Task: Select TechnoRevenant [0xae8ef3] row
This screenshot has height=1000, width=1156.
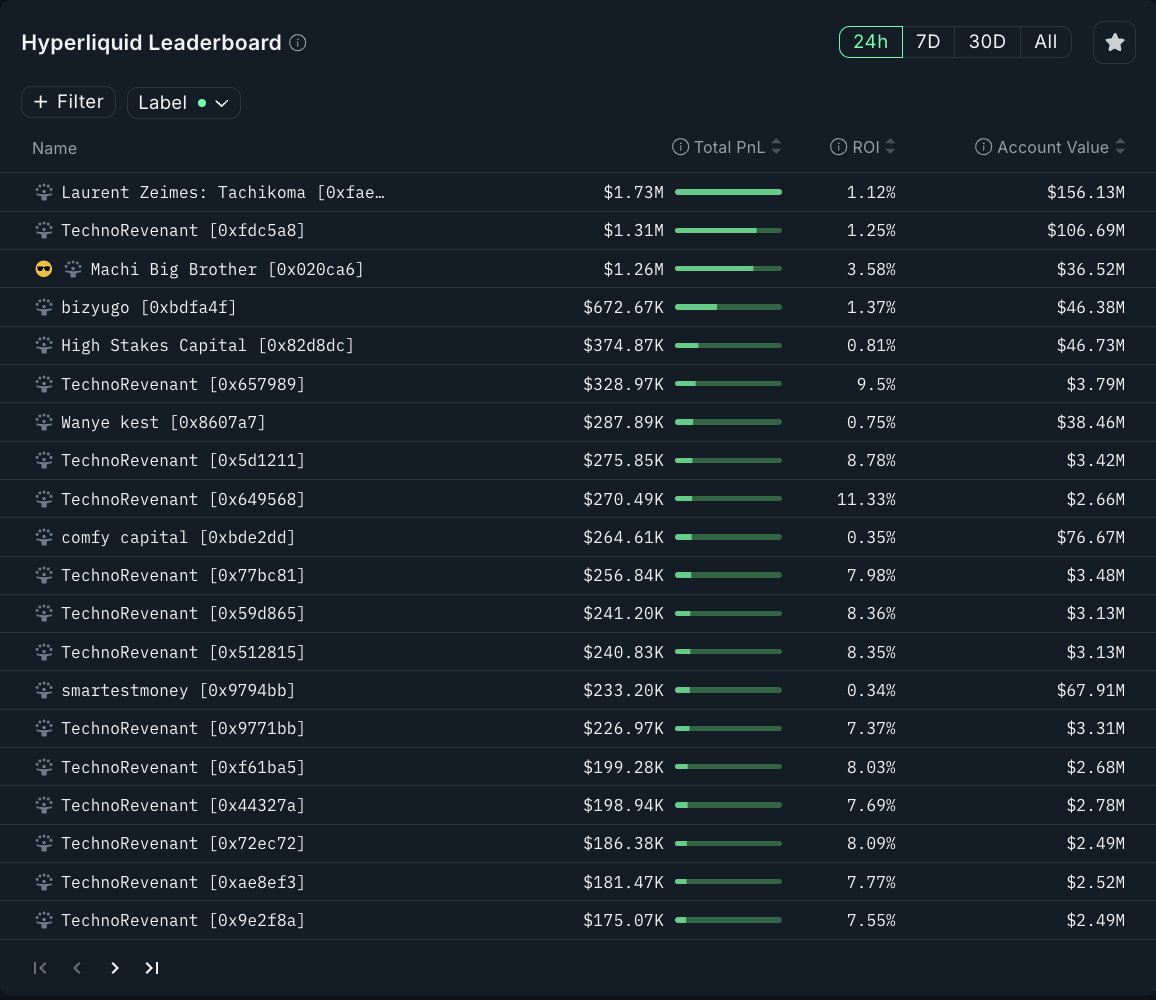Action: pos(578,882)
